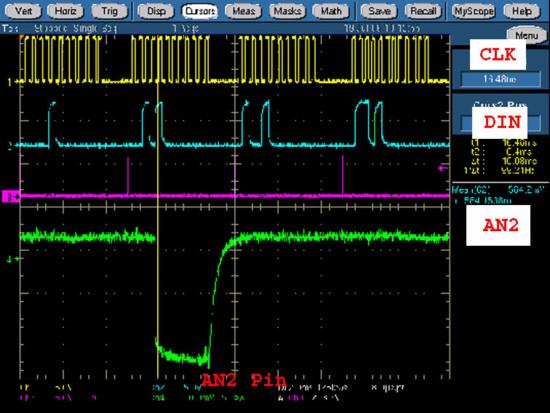Open the Horiz menu button

tap(66, 11)
